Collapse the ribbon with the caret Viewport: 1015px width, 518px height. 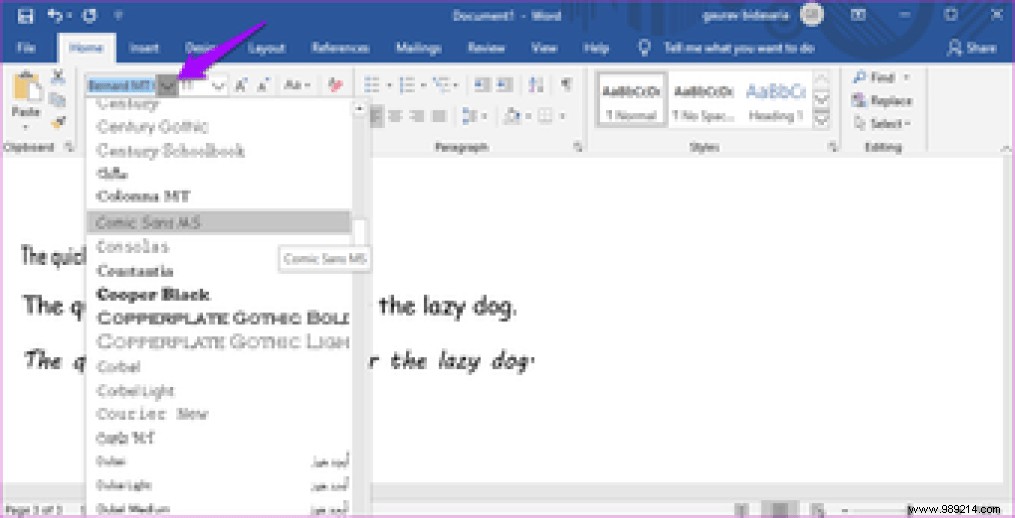click(1007, 148)
